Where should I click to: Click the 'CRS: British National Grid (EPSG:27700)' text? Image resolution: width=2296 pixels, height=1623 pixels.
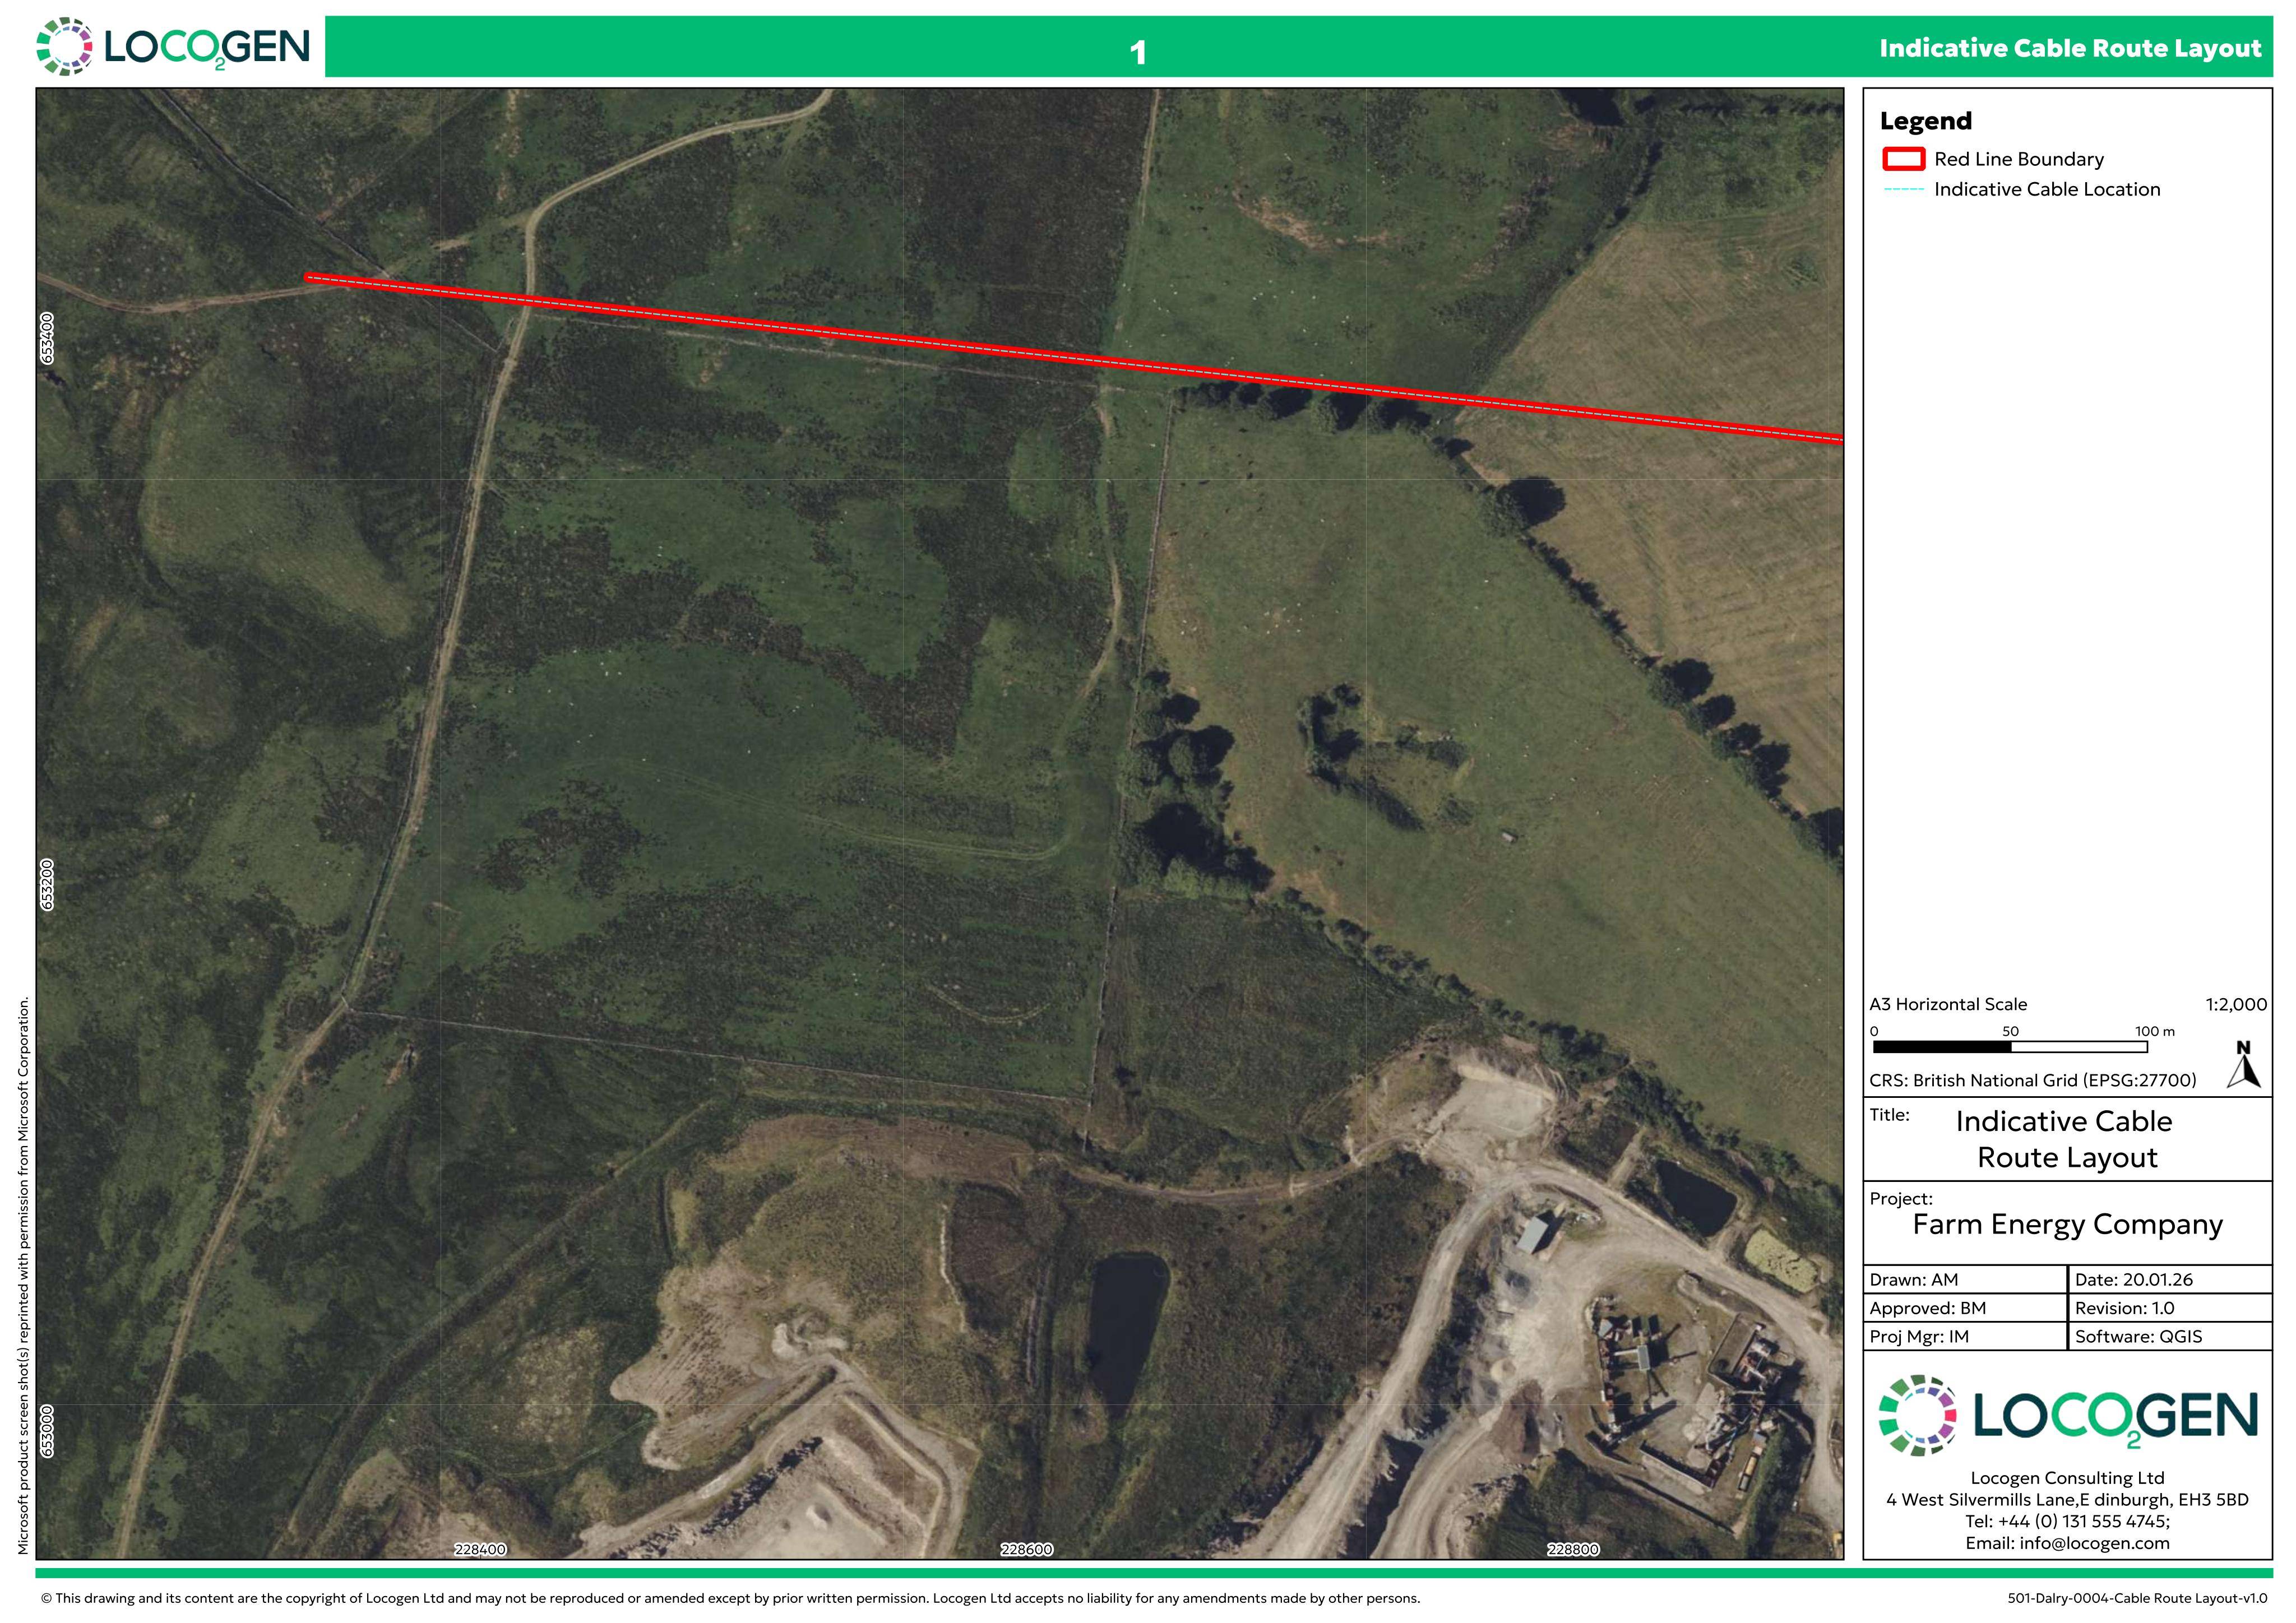pyautogui.click(x=2032, y=1080)
